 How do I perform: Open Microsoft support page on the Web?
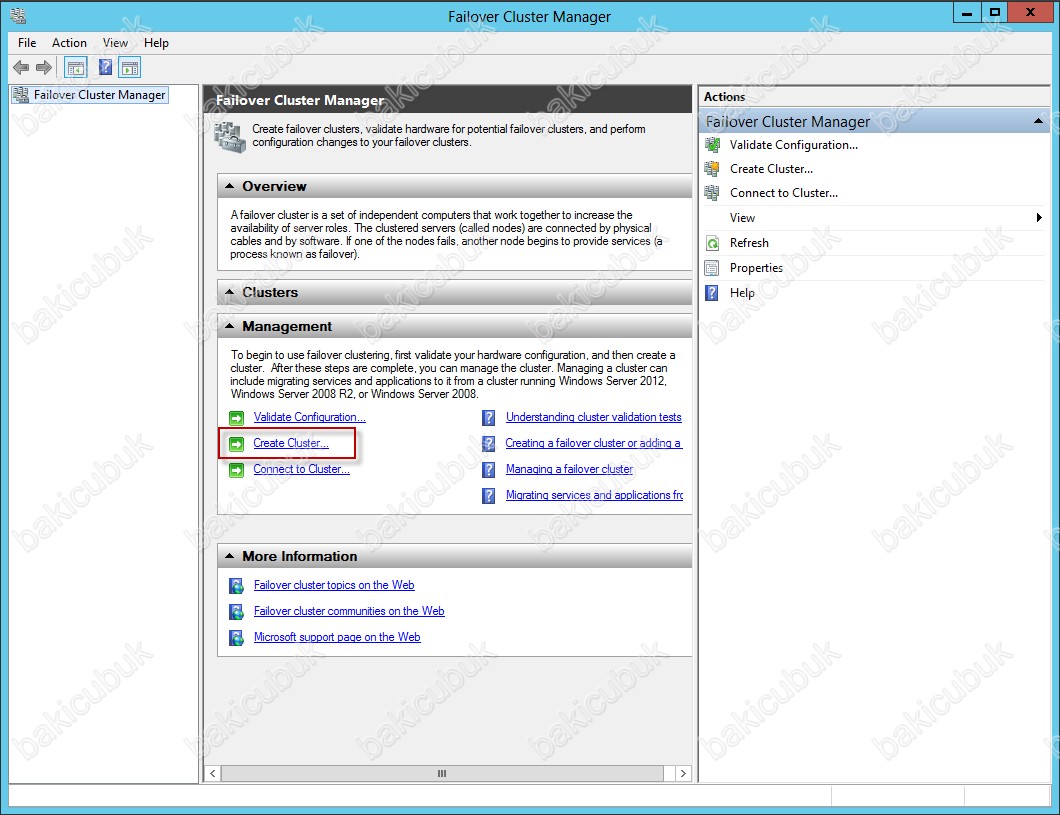point(337,637)
